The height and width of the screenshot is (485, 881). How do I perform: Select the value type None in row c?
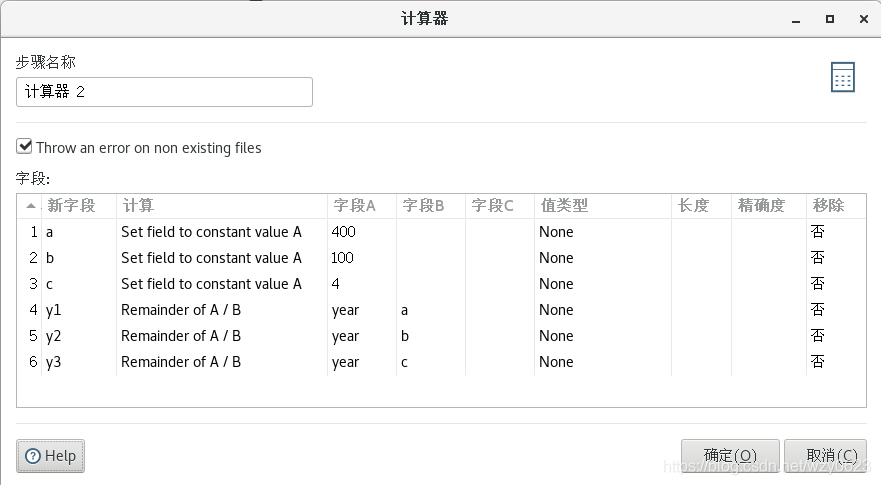556,284
